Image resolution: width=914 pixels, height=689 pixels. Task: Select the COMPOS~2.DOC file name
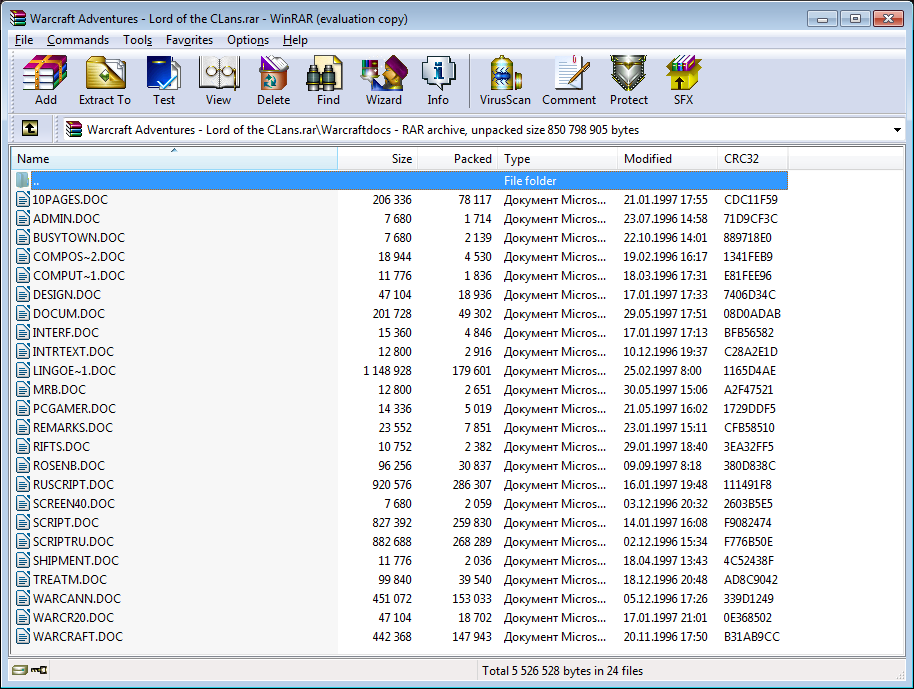coord(79,256)
